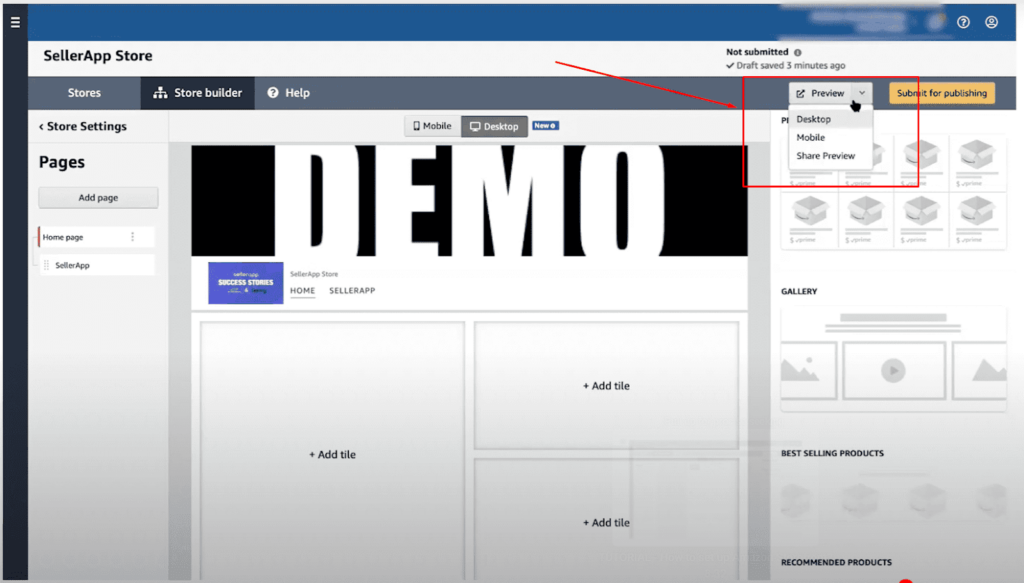Choose Desktop from the Preview dropdown

(814, 119)
